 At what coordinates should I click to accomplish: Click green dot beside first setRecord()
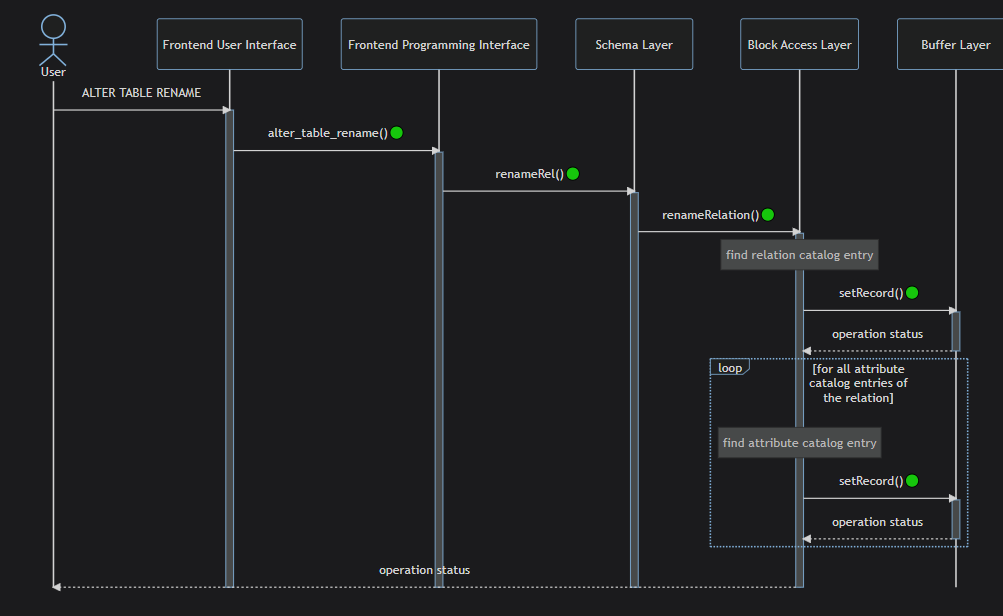pos(912,292)
